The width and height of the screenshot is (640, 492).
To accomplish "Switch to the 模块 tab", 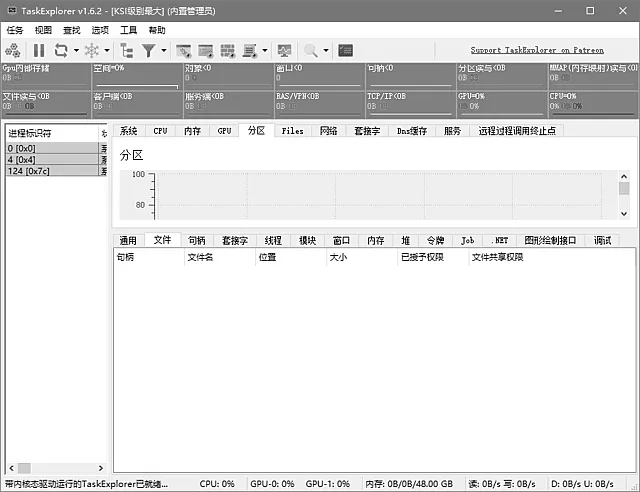I will (x=307, y=240).
